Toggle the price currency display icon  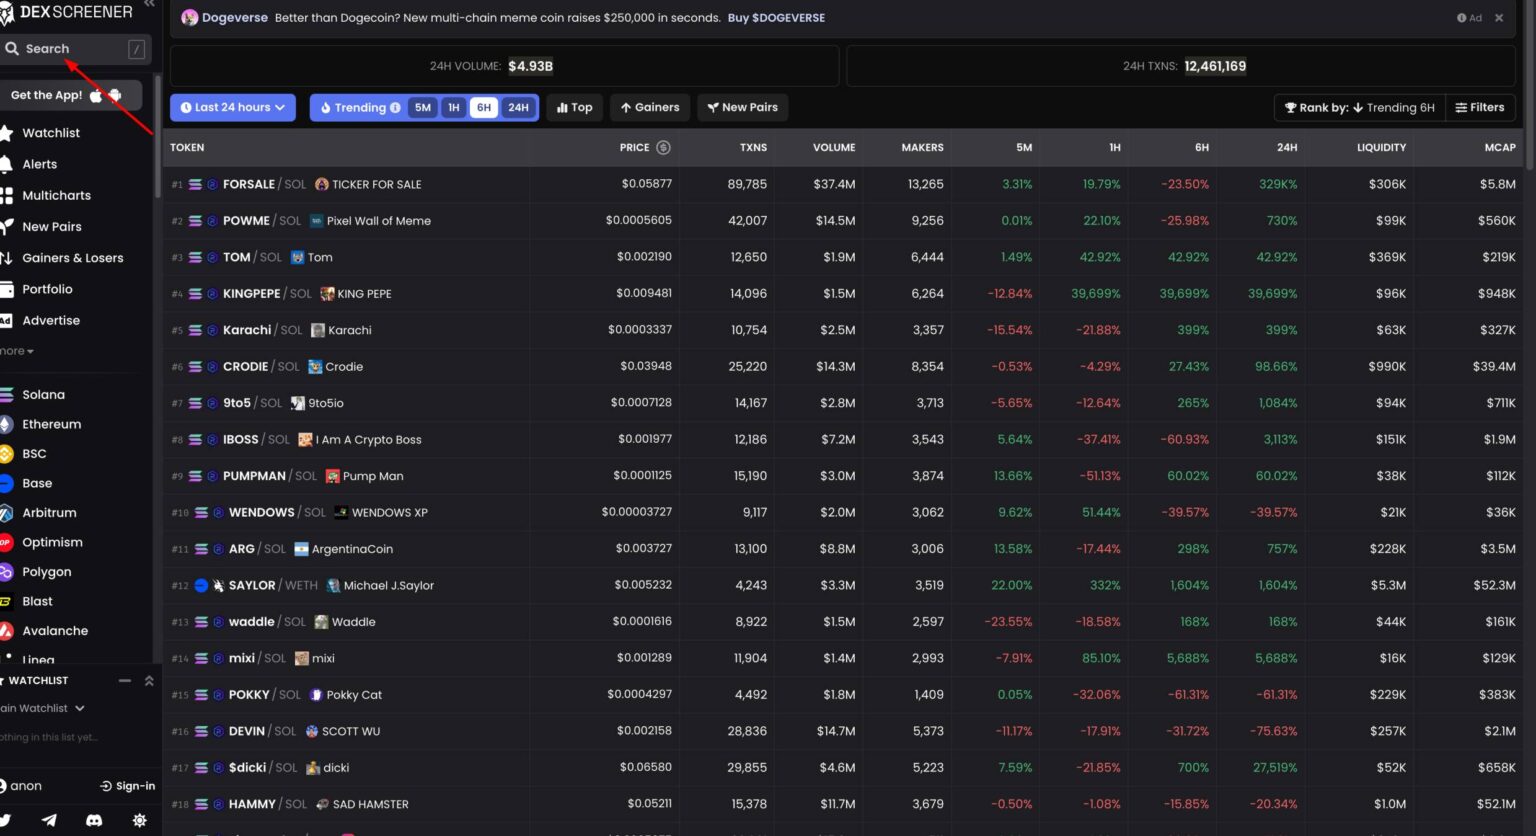click(x=661, y=147)
